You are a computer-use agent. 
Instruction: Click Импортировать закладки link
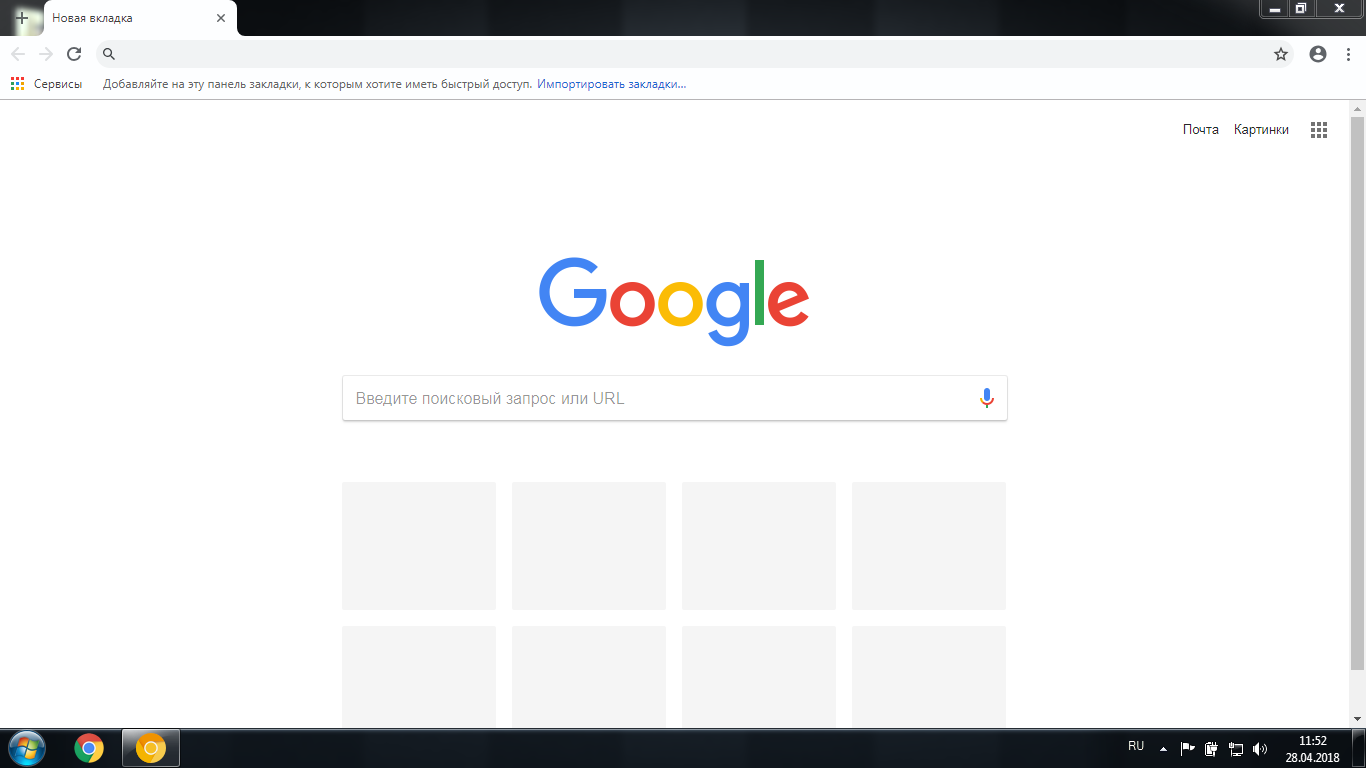(x=612, y=84)
